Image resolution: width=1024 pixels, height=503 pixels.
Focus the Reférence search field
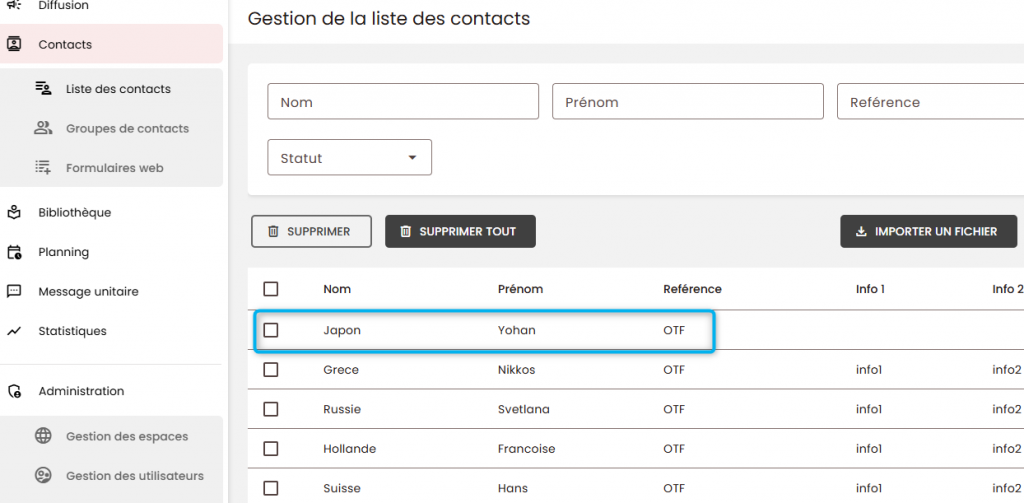coord(931,101)
